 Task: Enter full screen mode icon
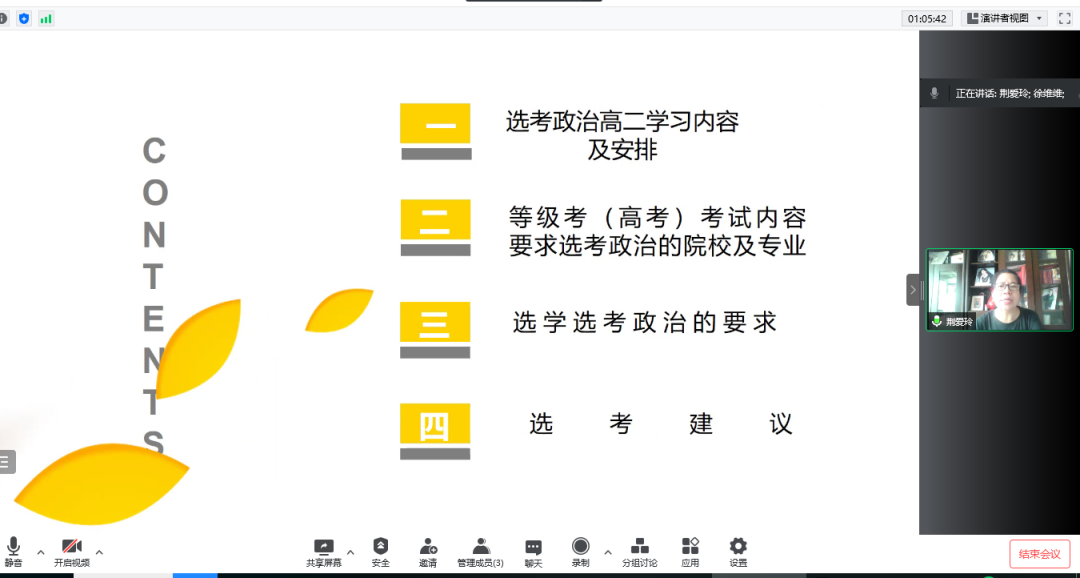pyautogui.click(x=1064, y=18)
